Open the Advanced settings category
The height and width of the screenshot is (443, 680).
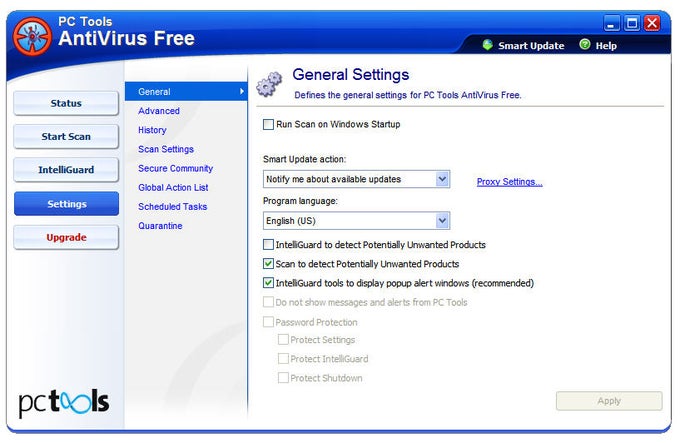pyautogui.click(x=159, y=111)
